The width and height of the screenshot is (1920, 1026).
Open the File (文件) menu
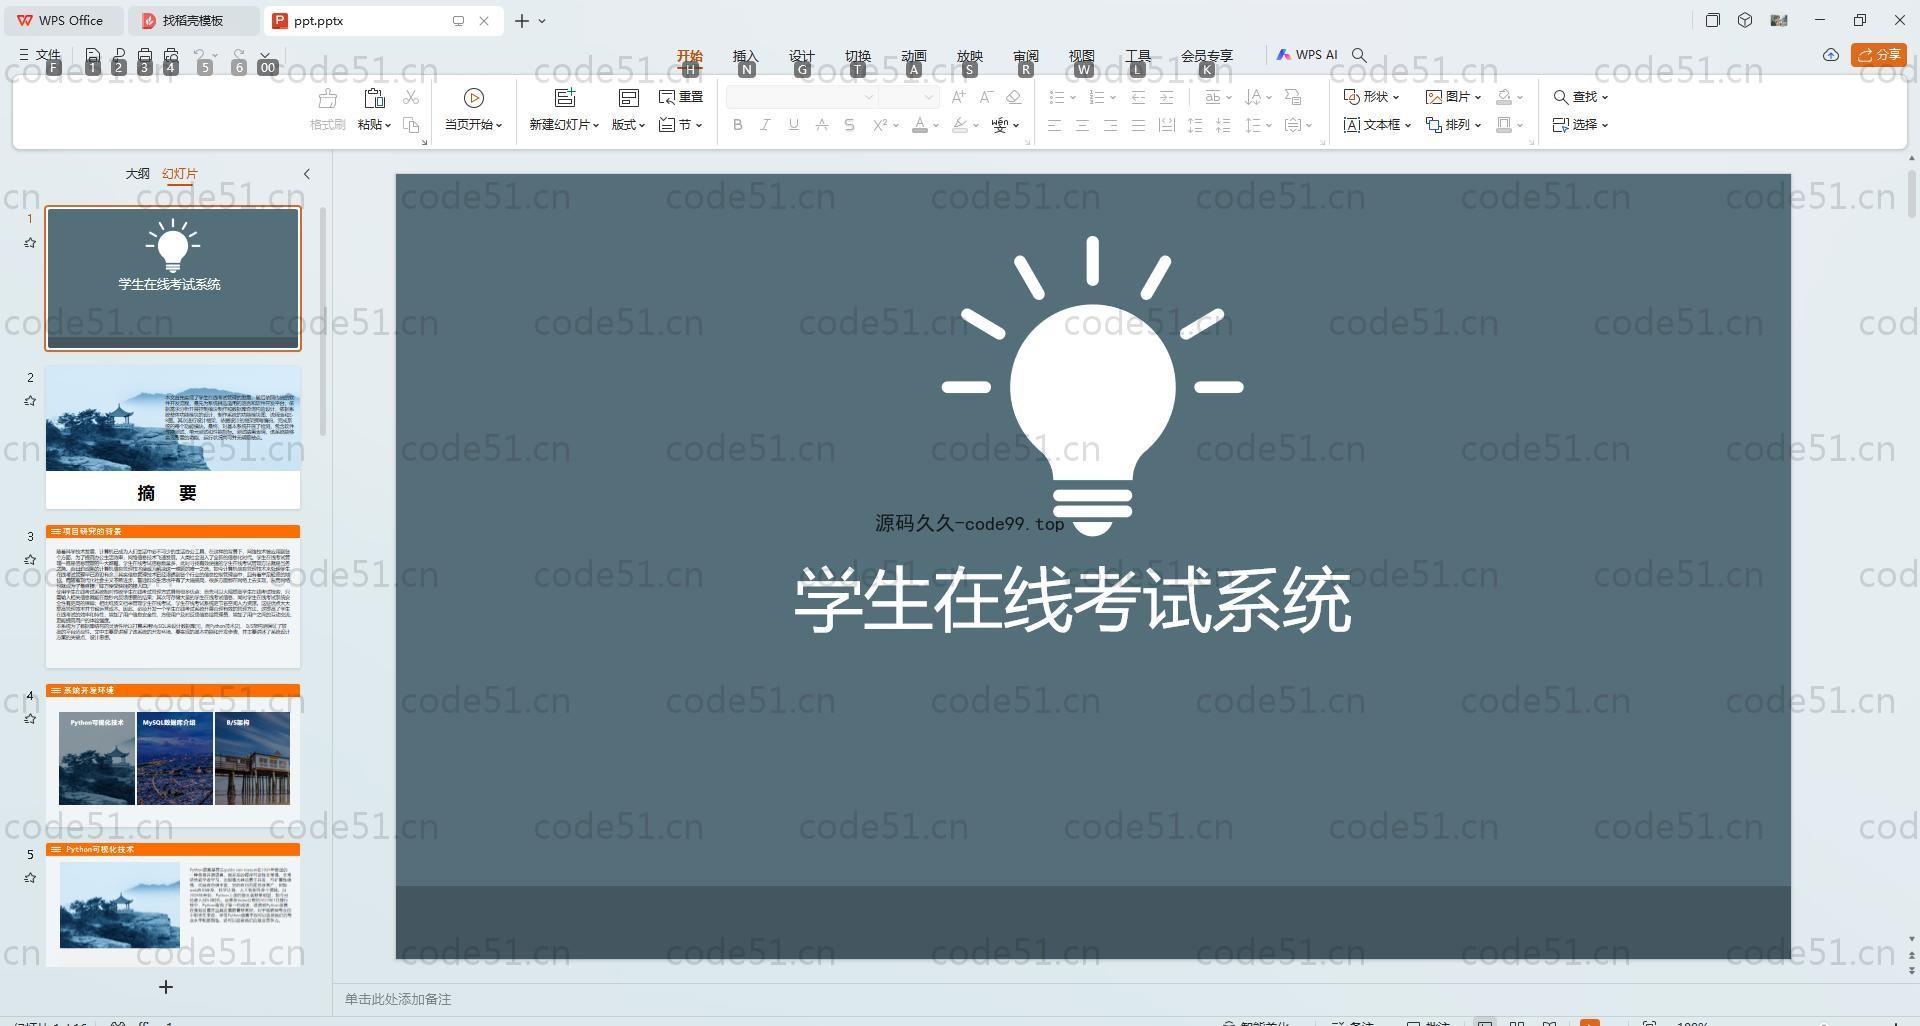coord(40,55)
